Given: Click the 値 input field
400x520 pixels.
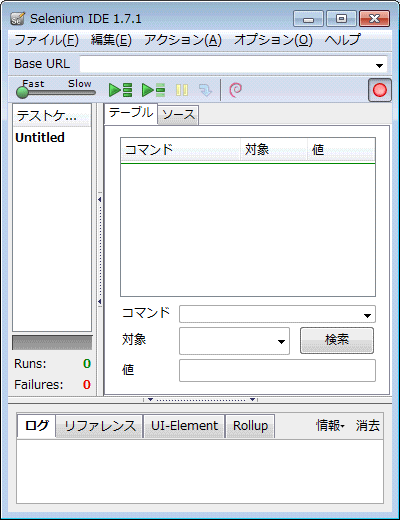Looking at the screenshot, I should 277,370.
